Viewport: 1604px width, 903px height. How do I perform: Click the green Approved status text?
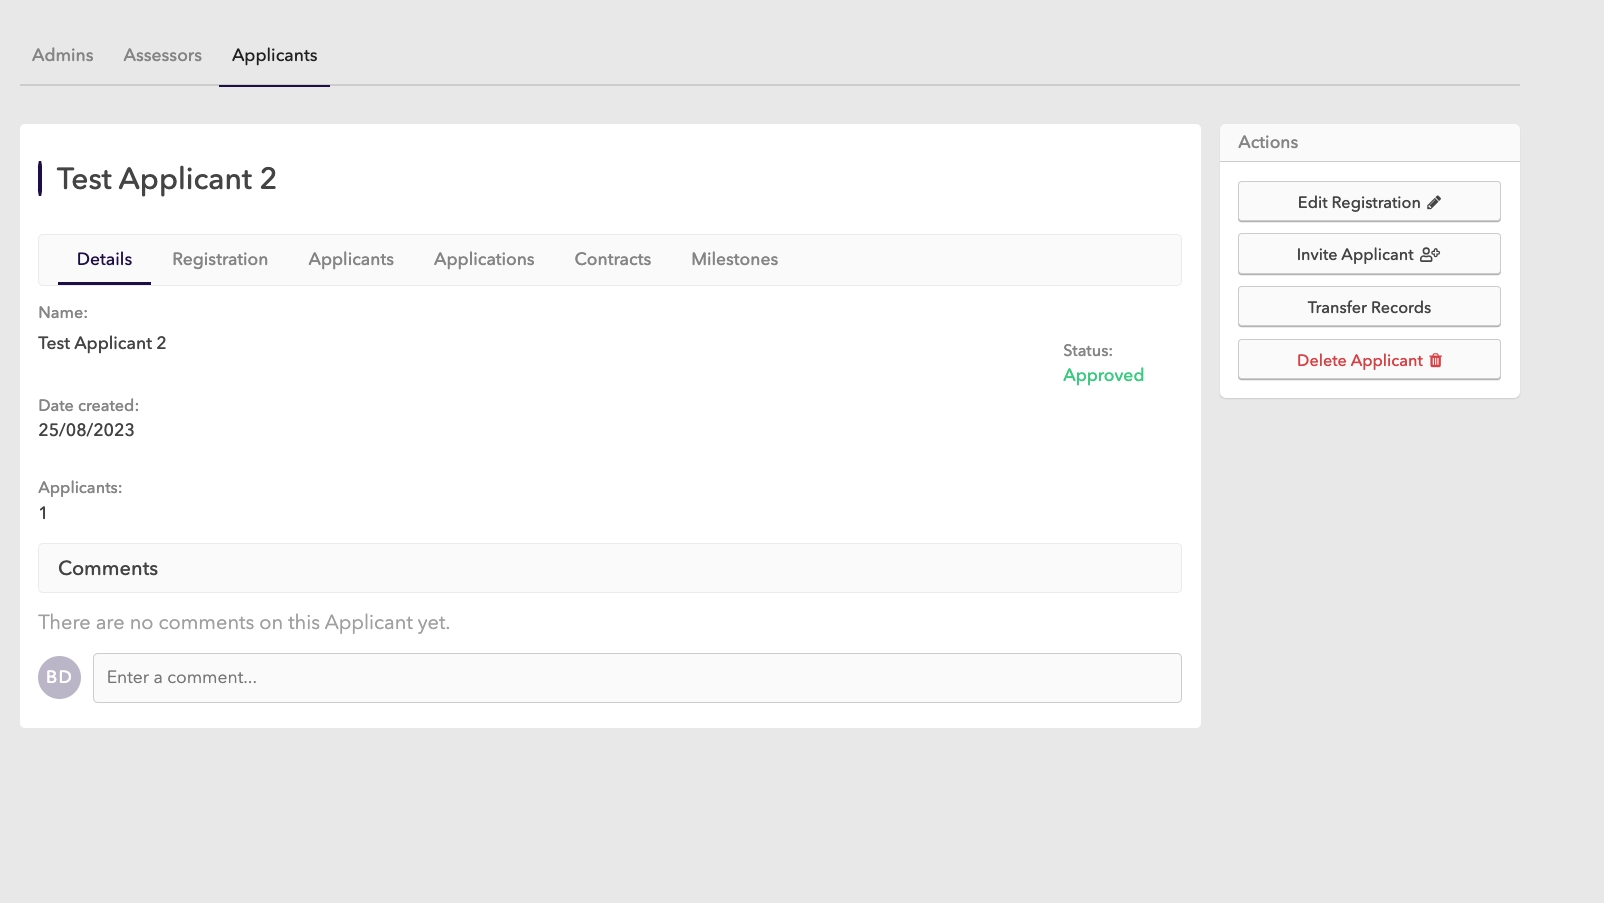click(x=1103, y=375)
